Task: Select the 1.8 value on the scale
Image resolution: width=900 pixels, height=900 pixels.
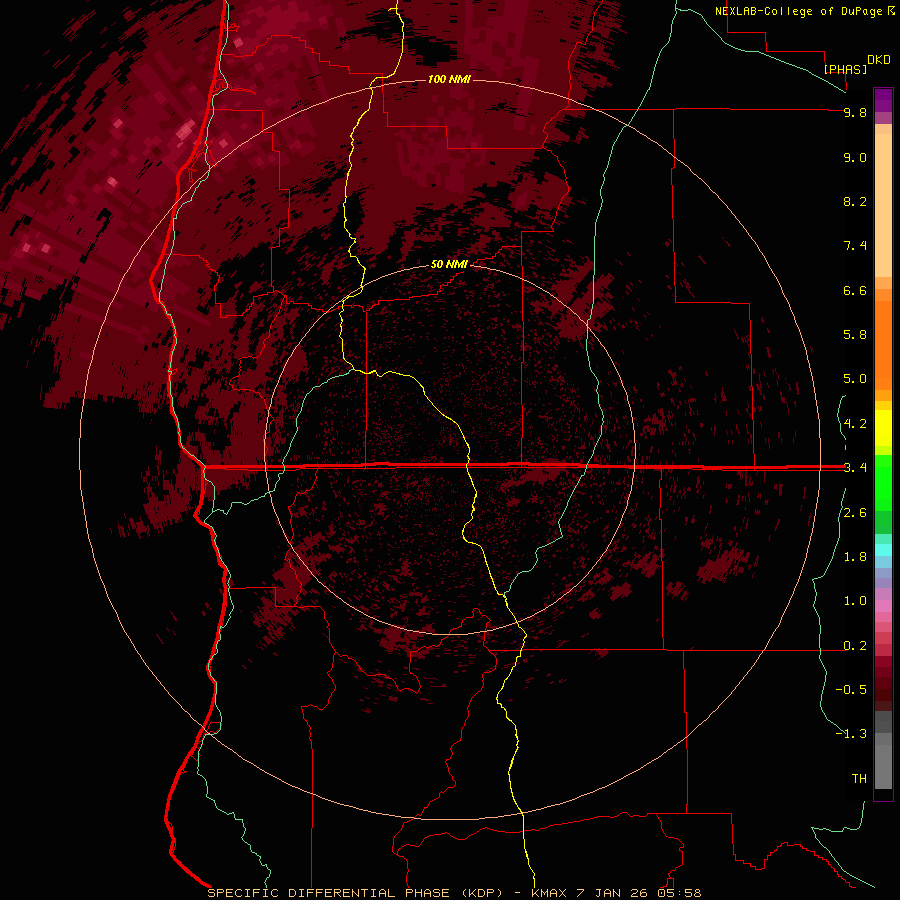Action: pos(855,557)
